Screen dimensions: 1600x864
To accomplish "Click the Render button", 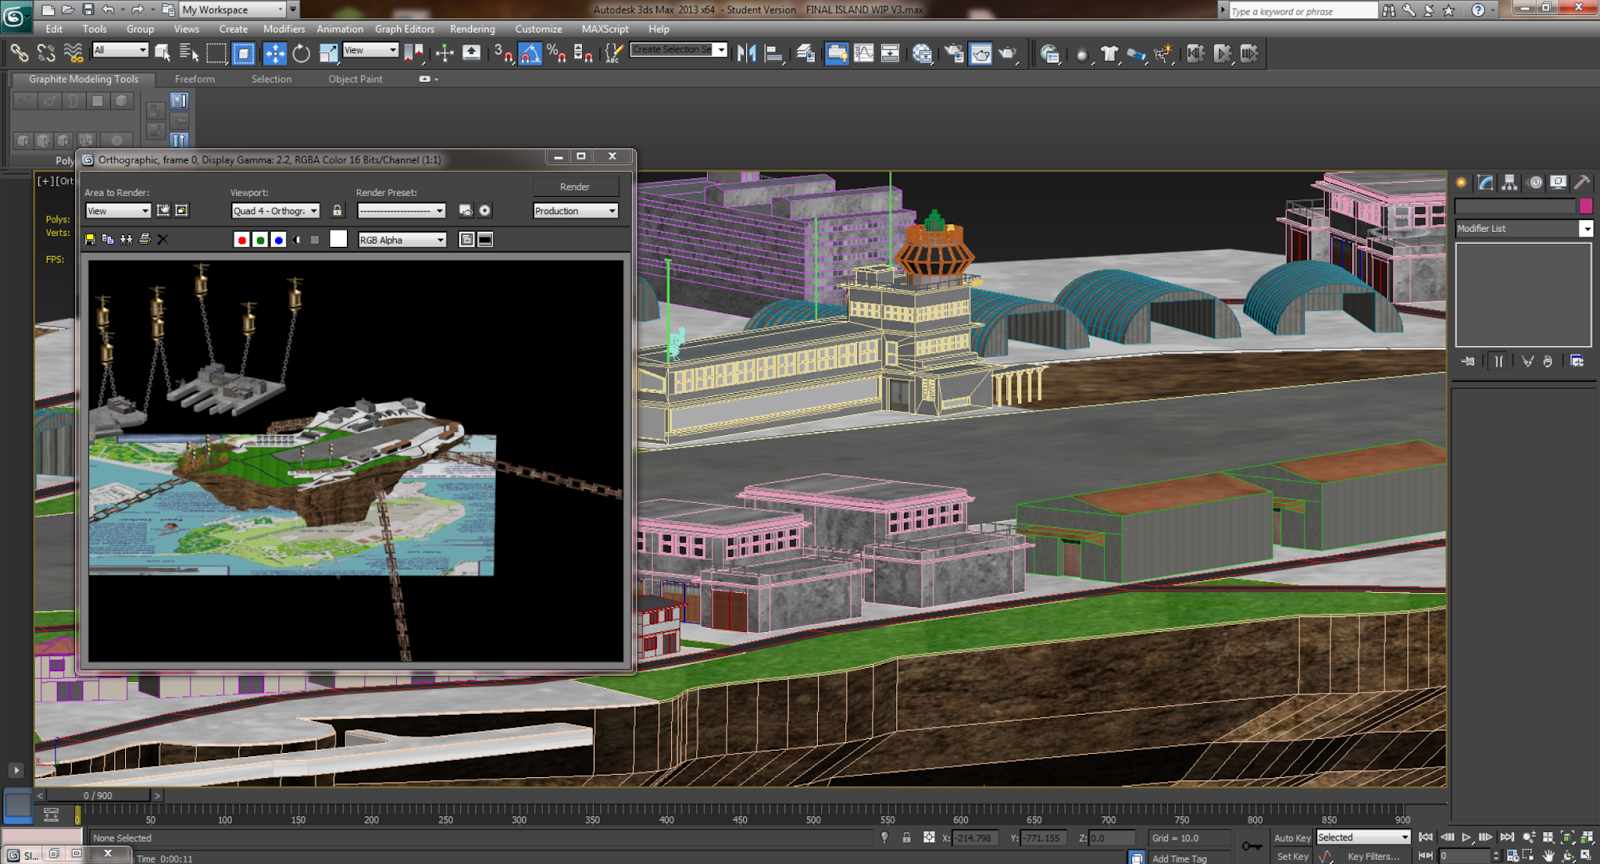I will pos(575,187).
